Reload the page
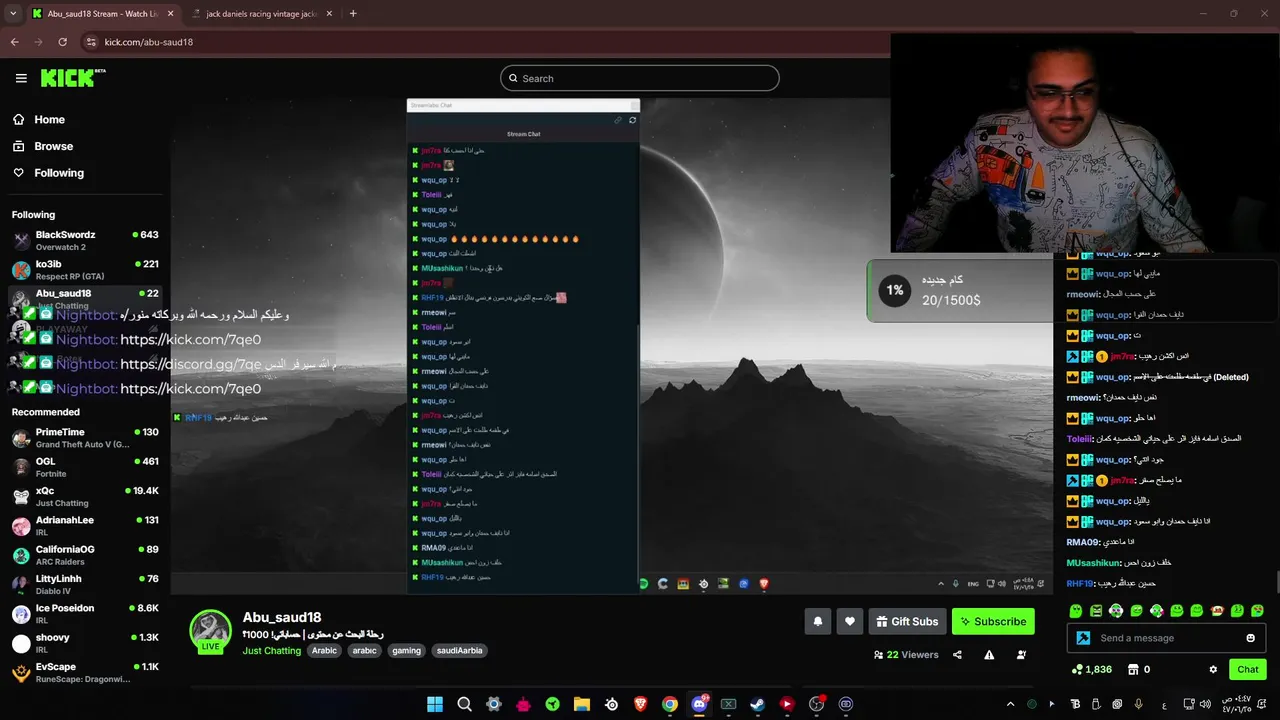The height and width of the screenshot is (720, 1280). [63, 42]
